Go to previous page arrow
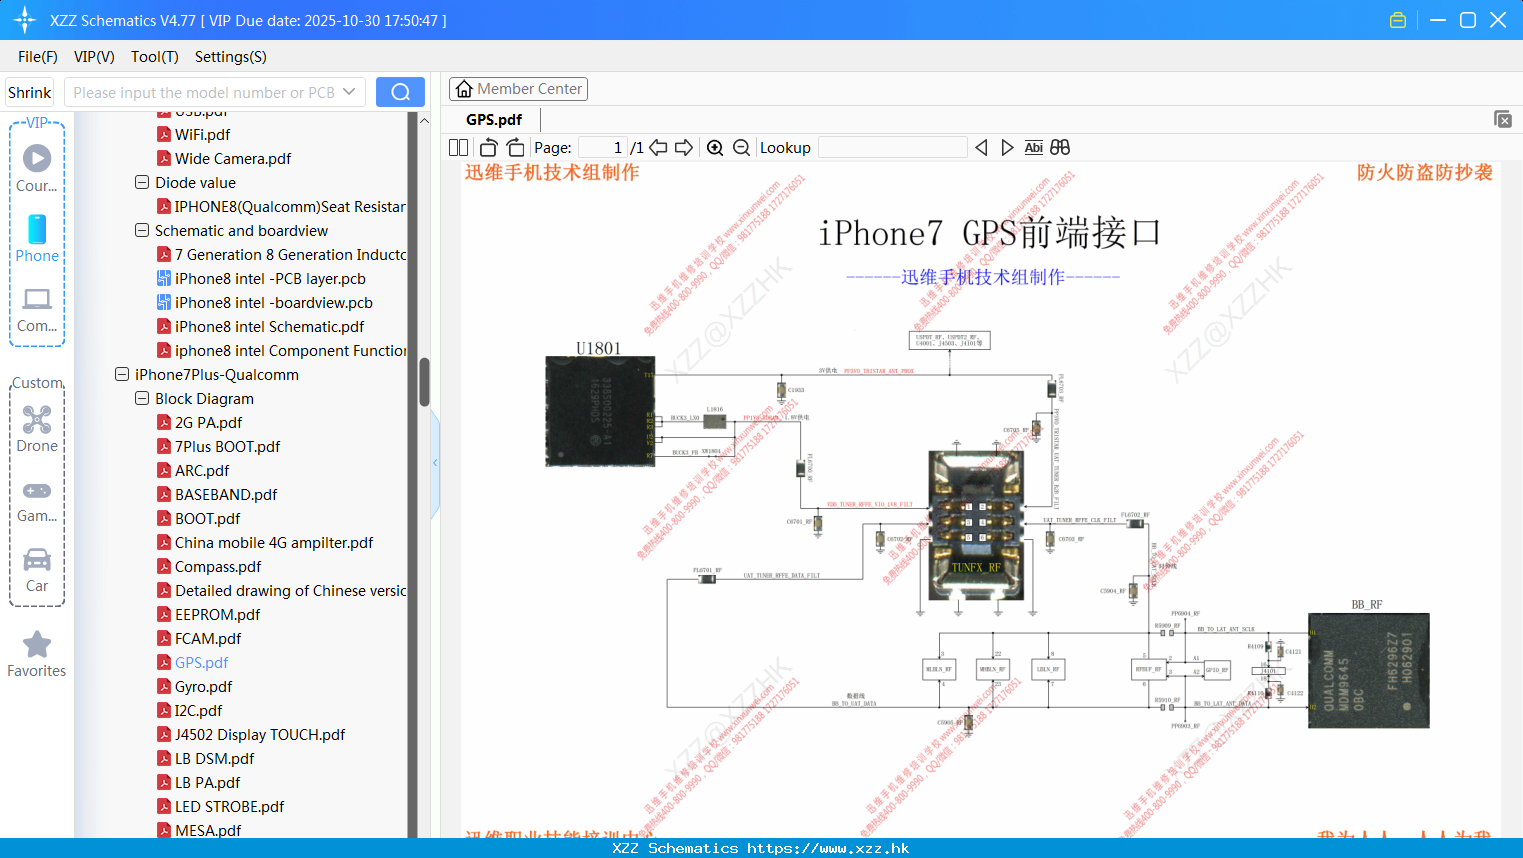The image size is (1523, 858). pyautogui.click(x=658, y=147)
